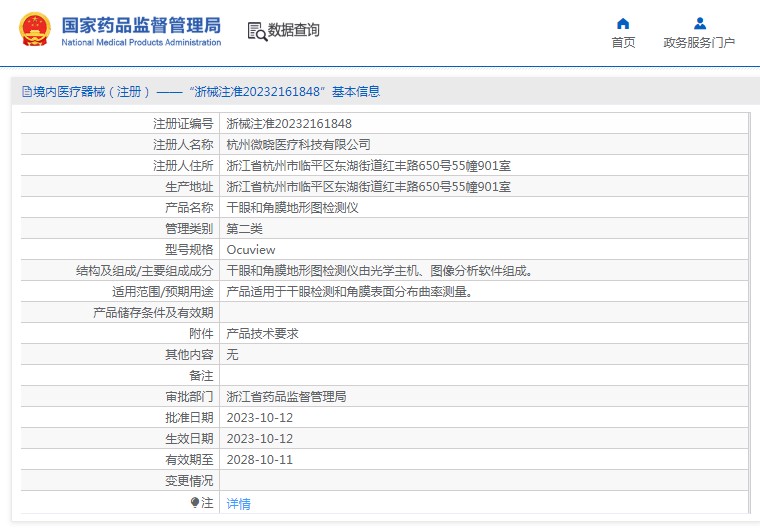Go to 首页 navigation item

pos(623,43)
